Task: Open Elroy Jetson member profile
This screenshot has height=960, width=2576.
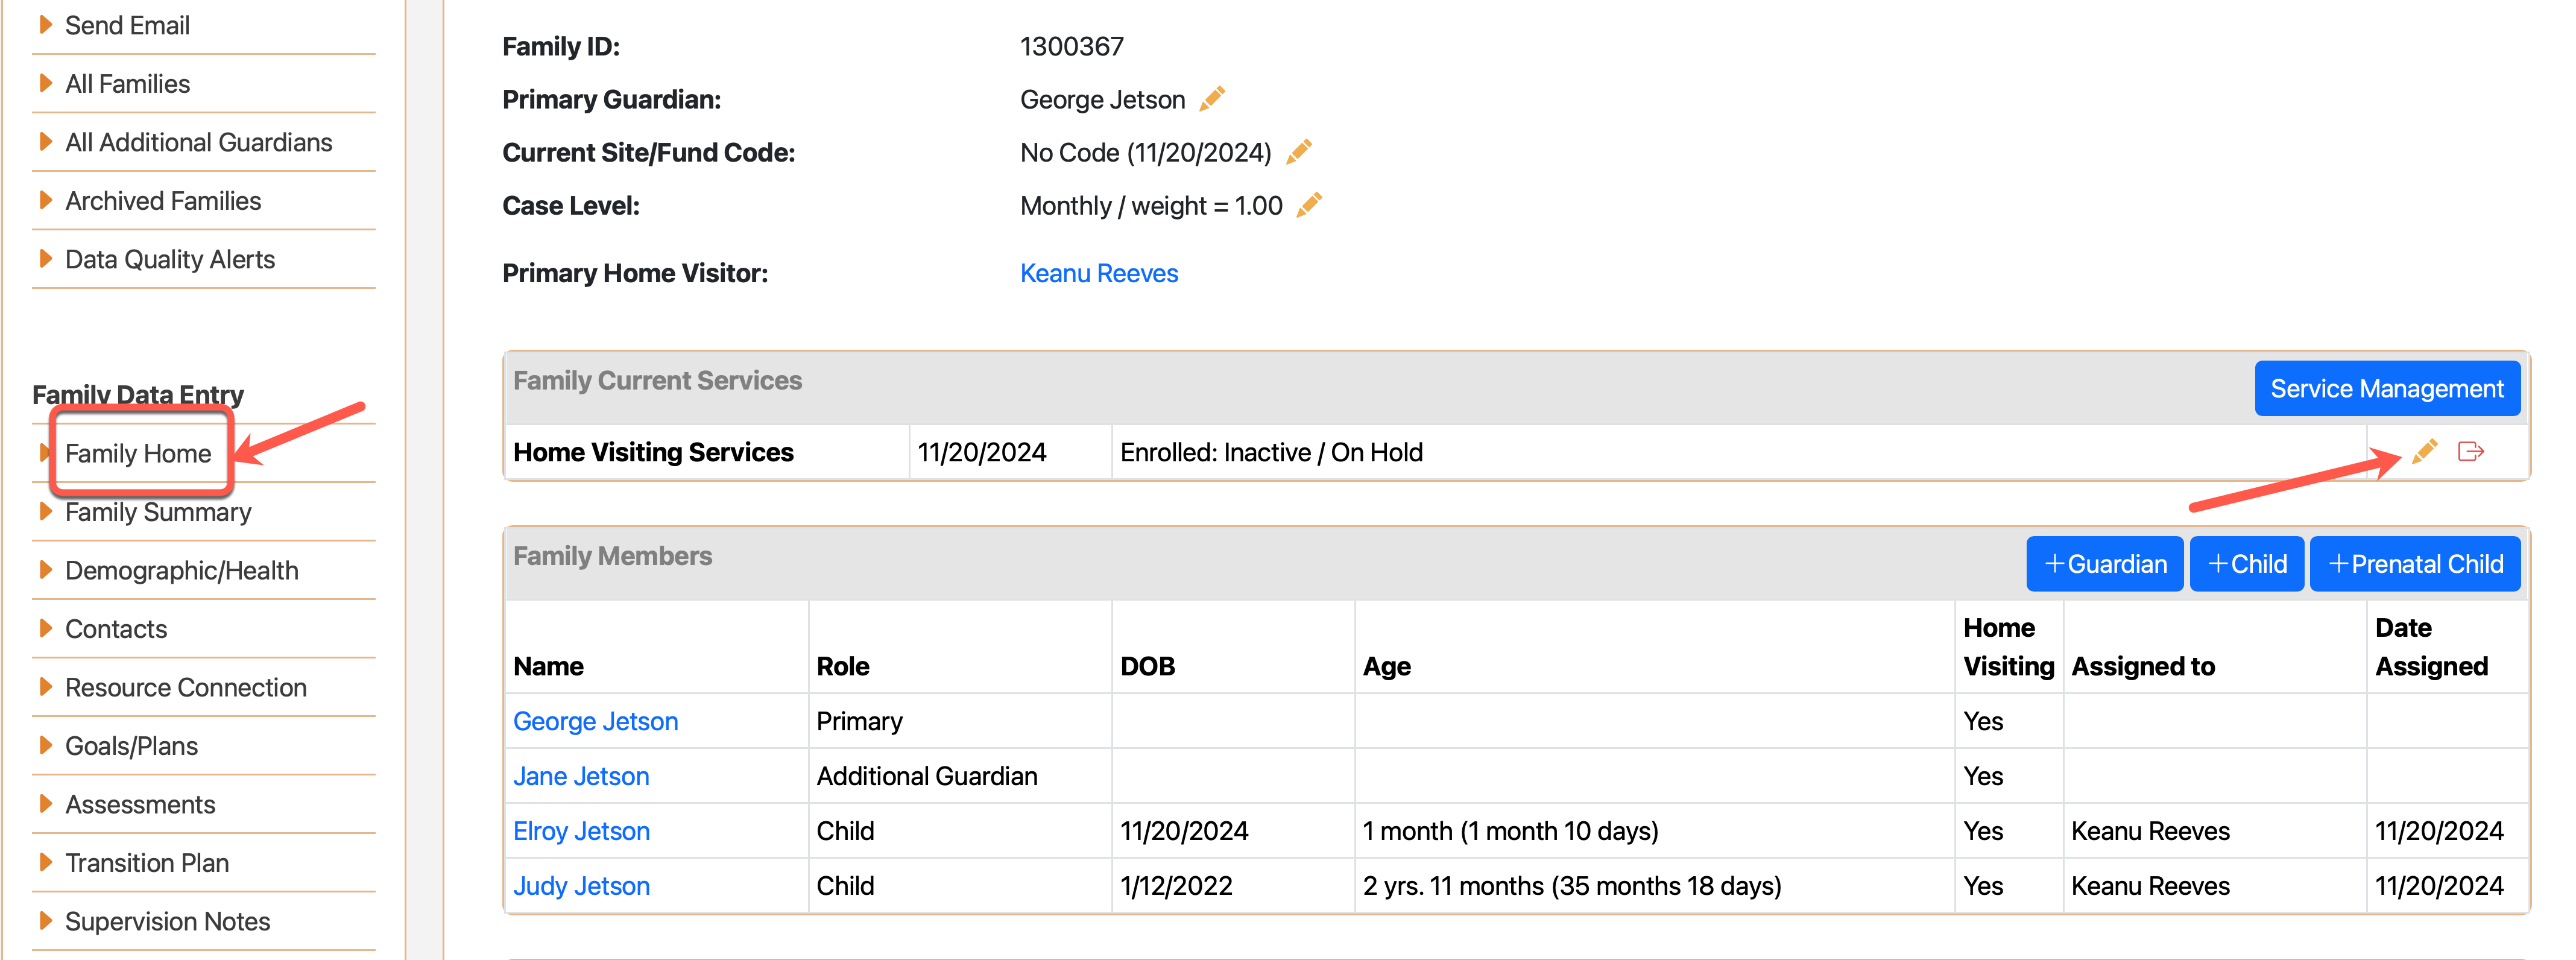Action: (x=582, y=831)
